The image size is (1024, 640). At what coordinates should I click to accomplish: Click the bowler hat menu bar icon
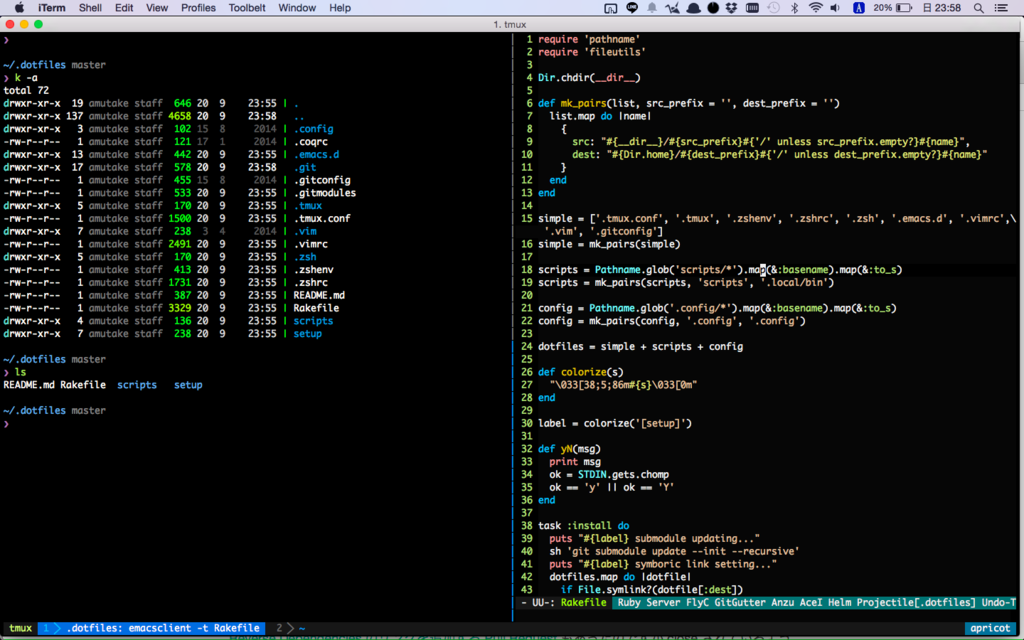(694, 8)
